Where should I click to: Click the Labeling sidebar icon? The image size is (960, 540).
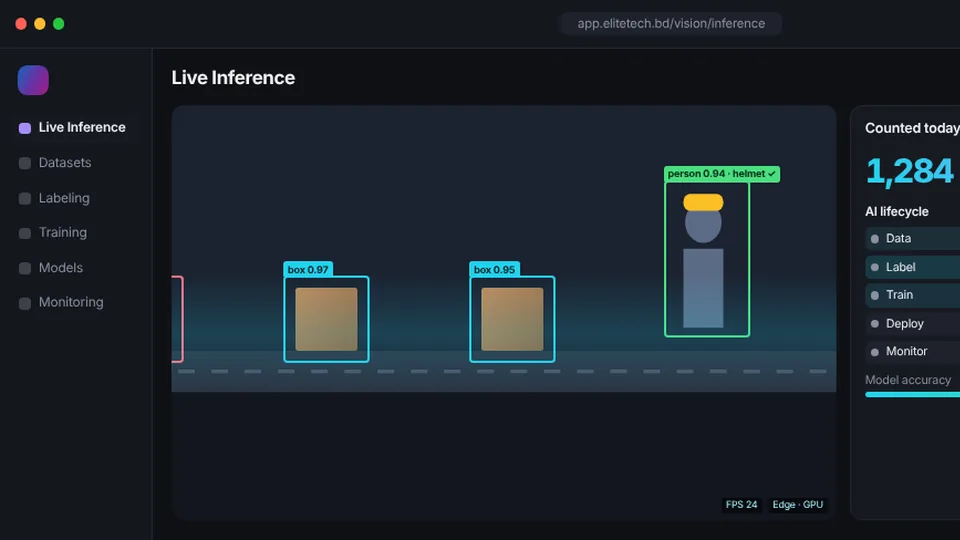pyautogui.click(x=25, y=198)
